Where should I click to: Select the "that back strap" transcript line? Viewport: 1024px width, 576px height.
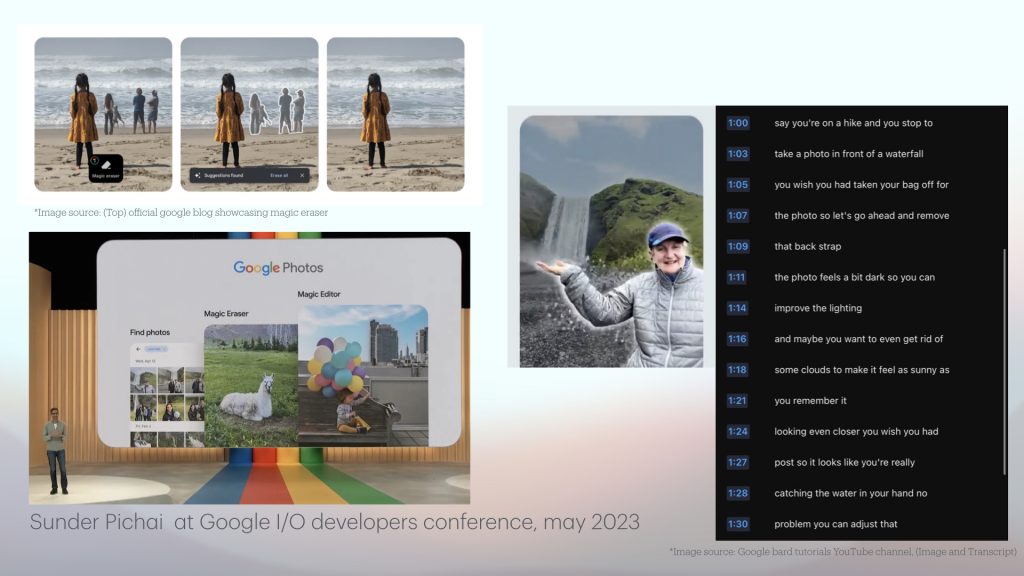coord(808,246)
